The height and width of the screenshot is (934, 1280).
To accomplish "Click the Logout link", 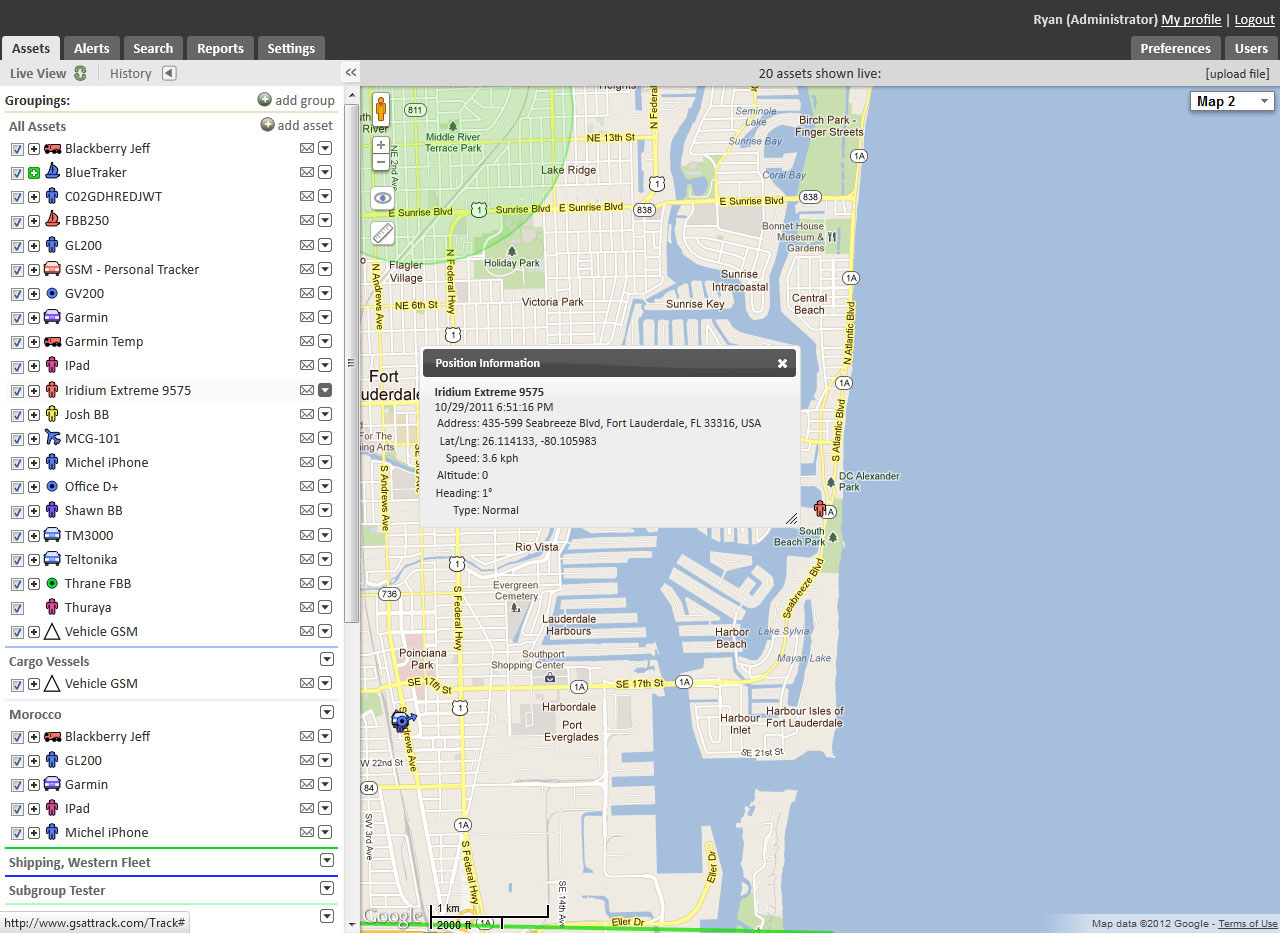I will click(1254, 19).
